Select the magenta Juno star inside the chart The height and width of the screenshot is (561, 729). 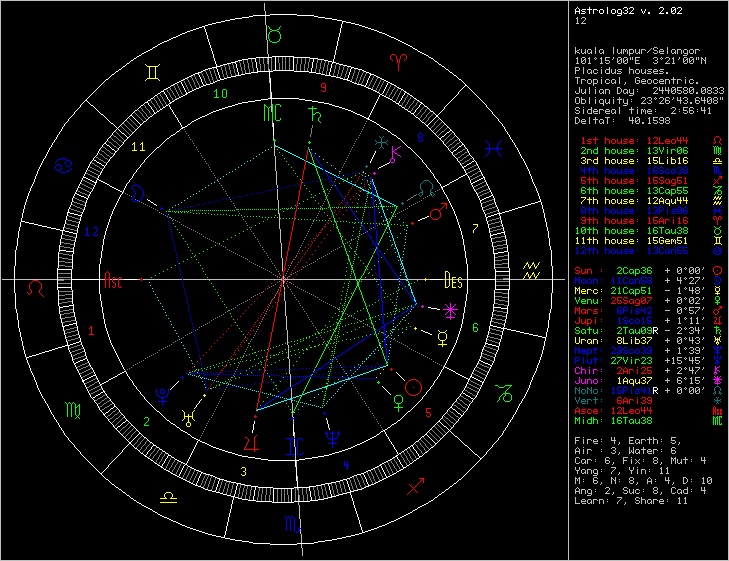click(452, 308)
